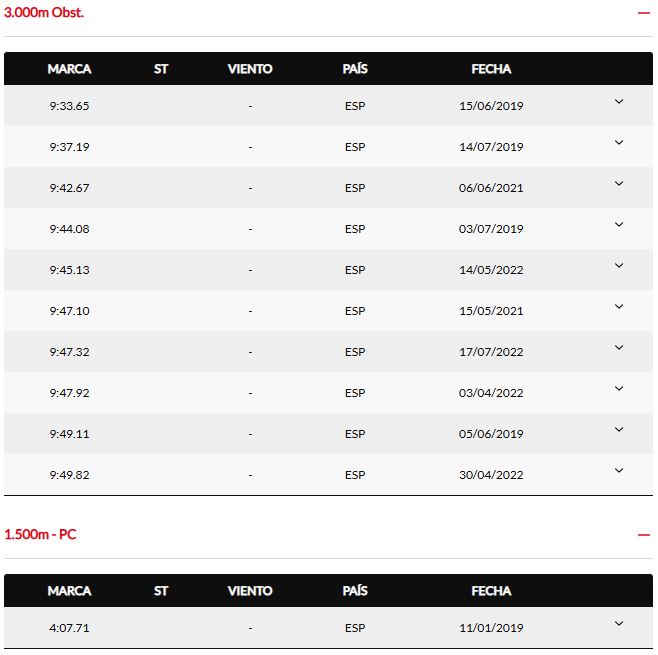
Task: Expand the 9:47.92 result row
Action: pyautogui.click(x=619, y=389)
